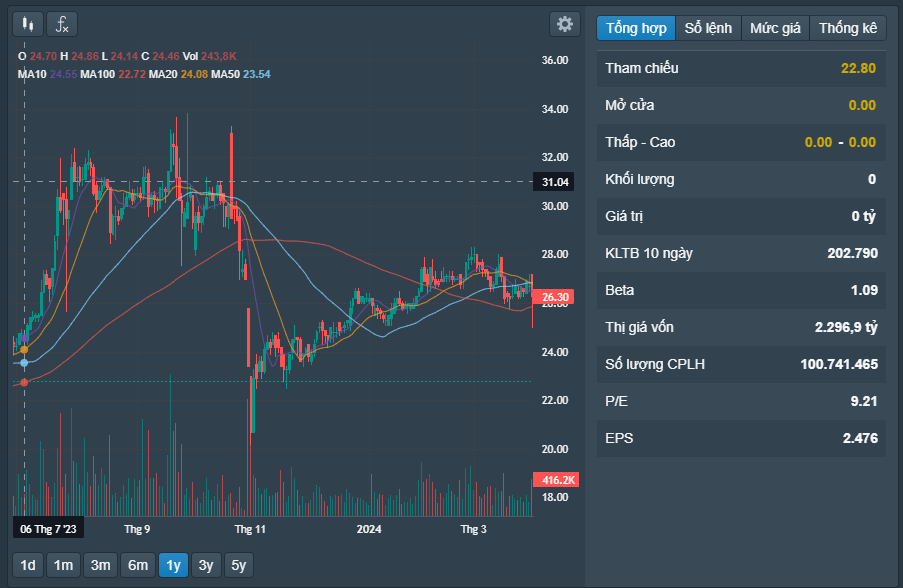903x588 pixels.
Task: Open the candlestick chart type selector
Action: (29, 24)
